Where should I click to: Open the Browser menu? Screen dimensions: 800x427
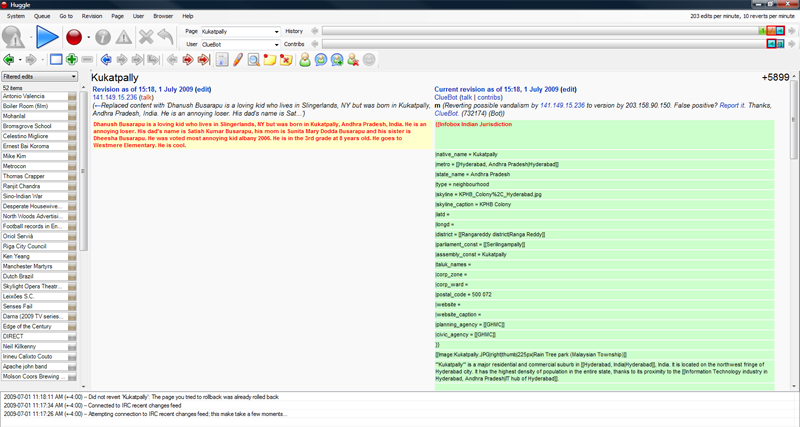[163, 16]
